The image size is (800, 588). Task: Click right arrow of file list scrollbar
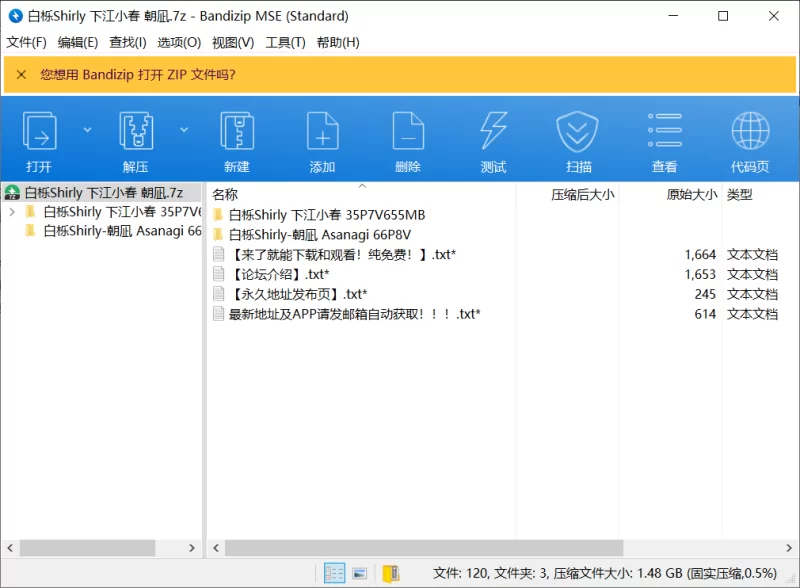click(x=789, y=548)
